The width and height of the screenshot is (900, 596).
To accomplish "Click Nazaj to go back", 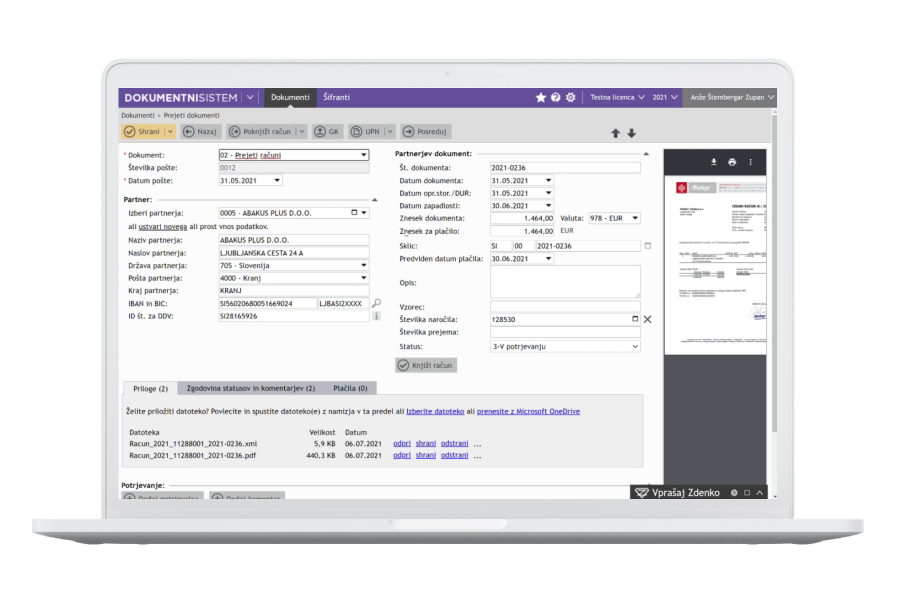I will (200, 131).
